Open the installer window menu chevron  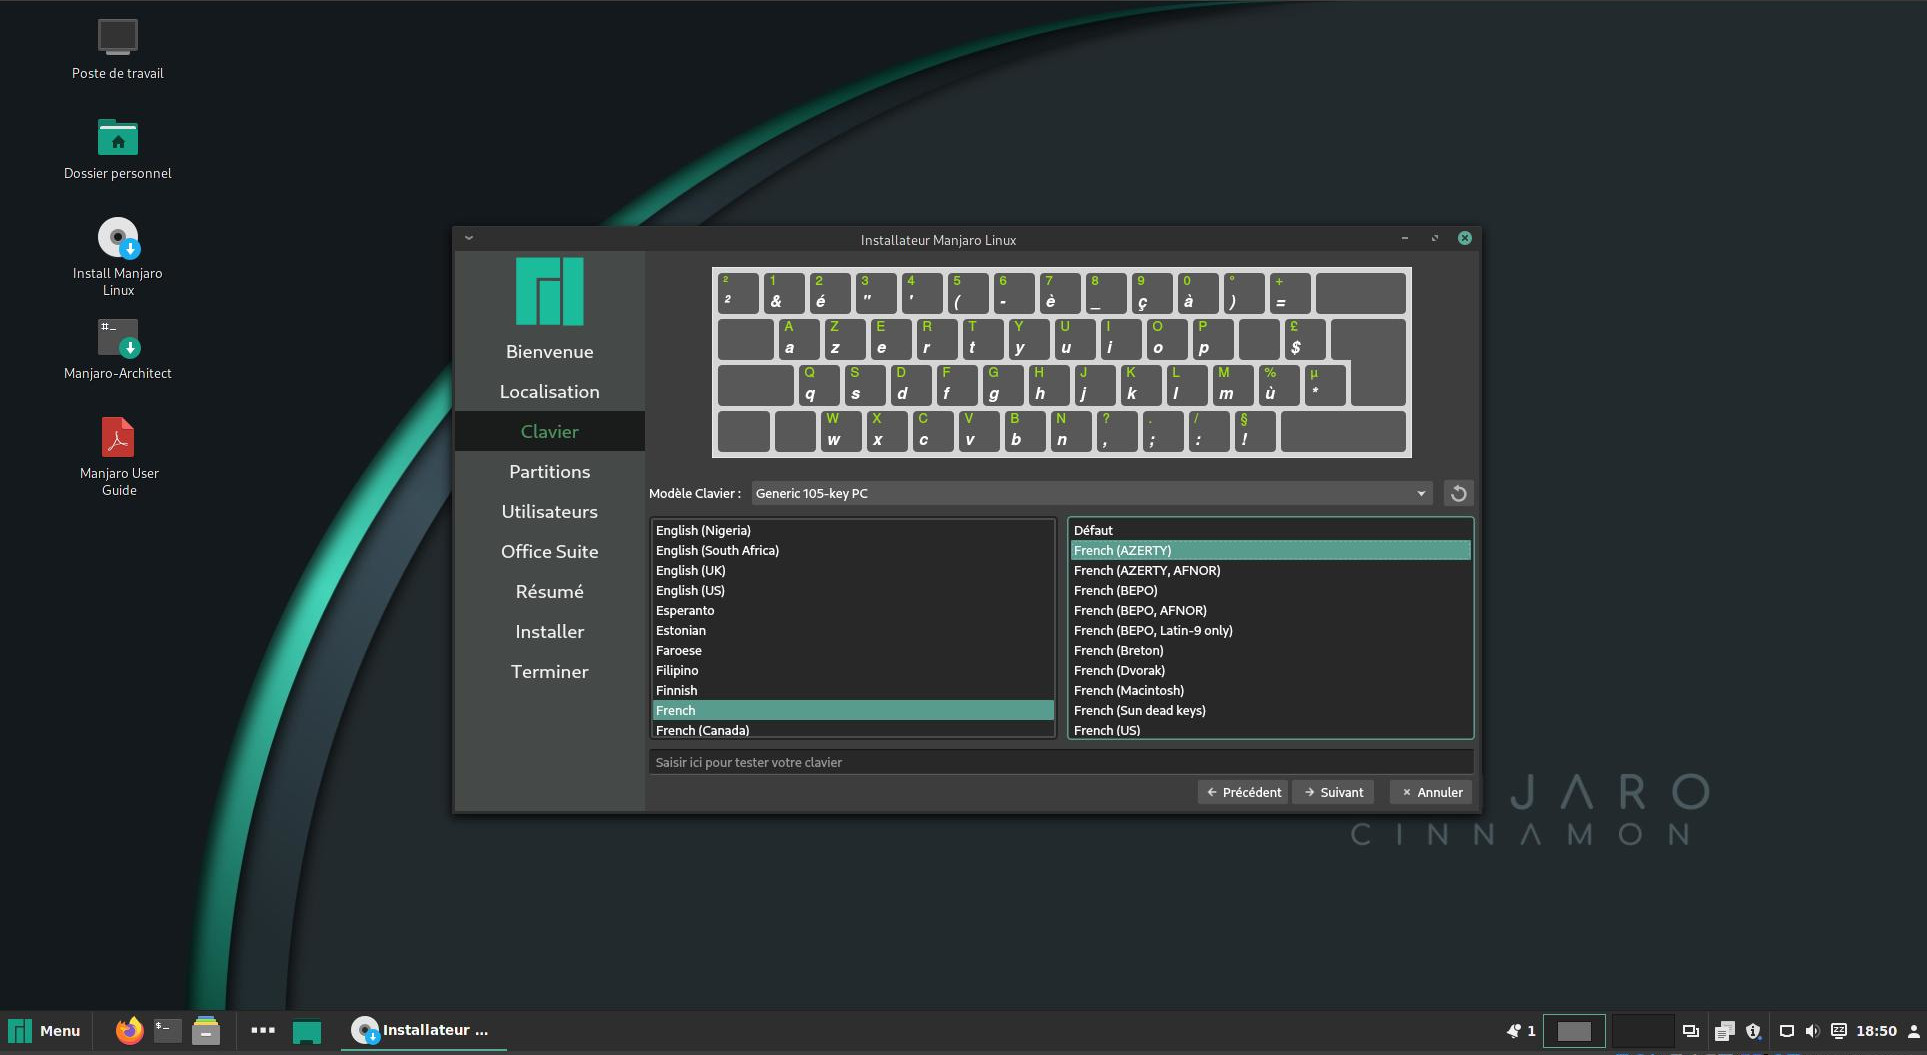[x=469, y=239]
